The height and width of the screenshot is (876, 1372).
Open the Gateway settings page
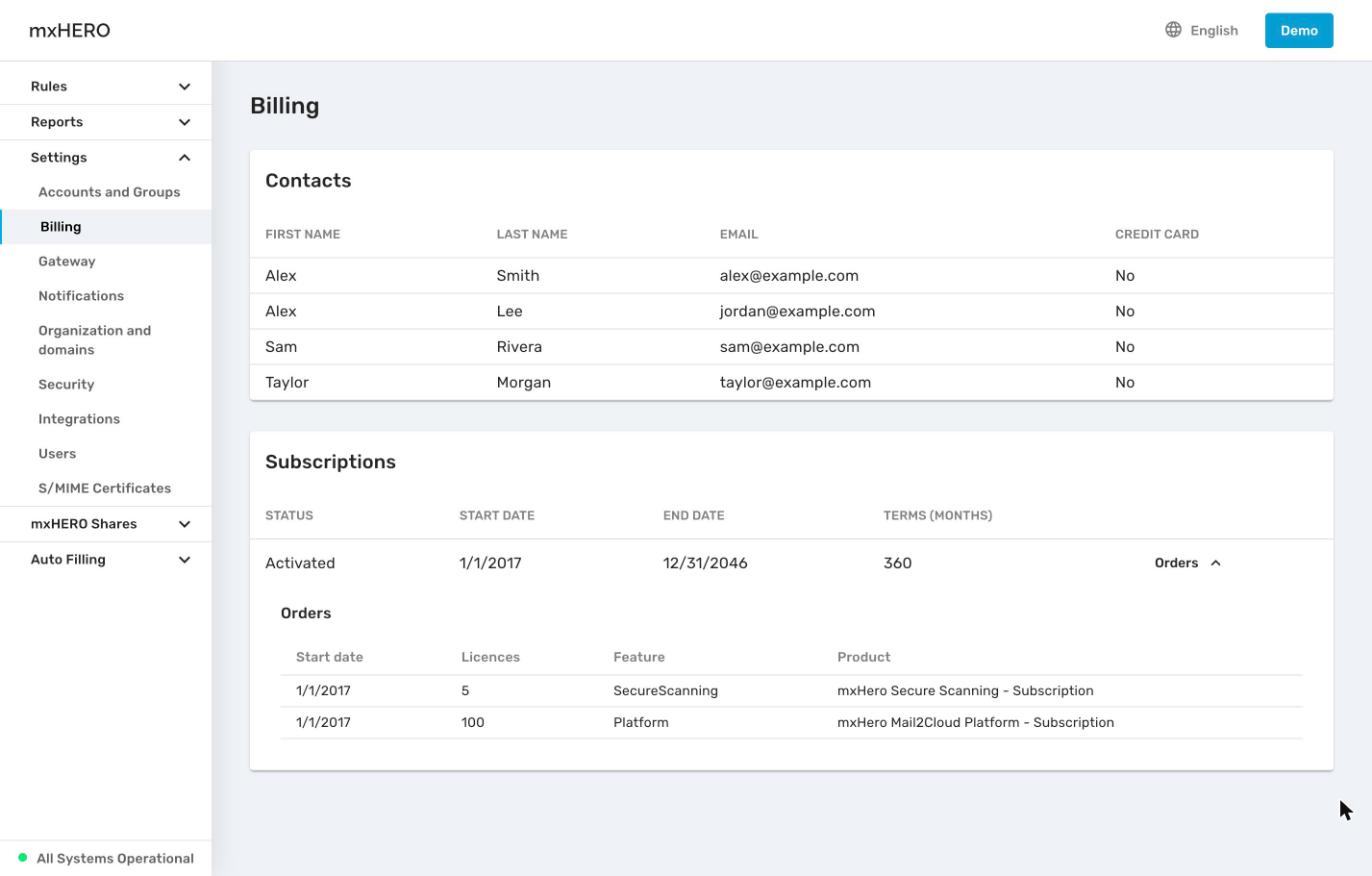[67, 261]
